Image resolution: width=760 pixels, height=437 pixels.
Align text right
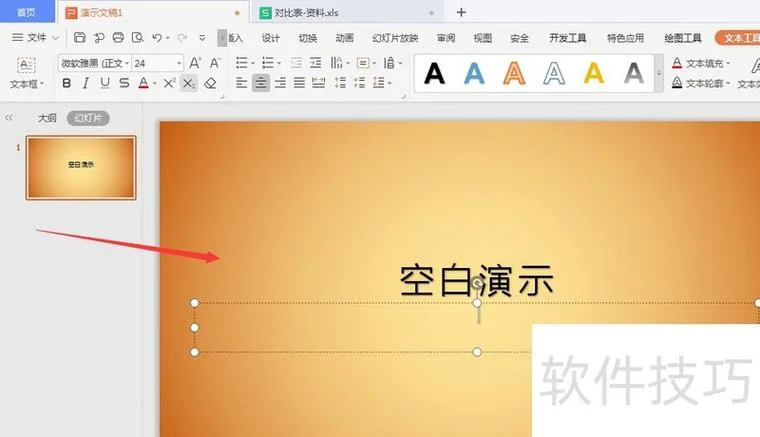coord(280,83)
